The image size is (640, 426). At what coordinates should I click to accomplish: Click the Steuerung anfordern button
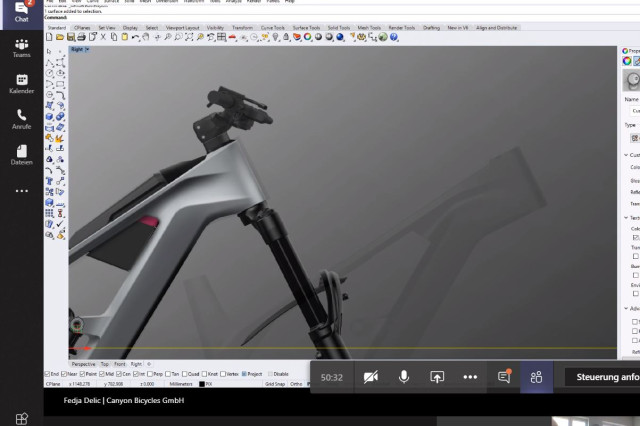click(x=602, y=377)
